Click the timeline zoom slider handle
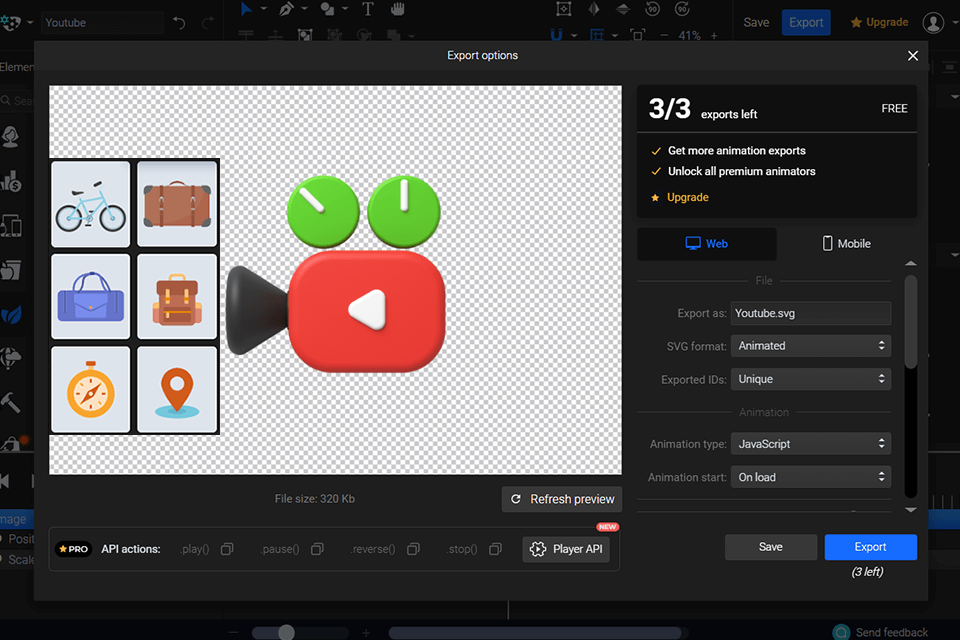This screenshot has height=640, width=960. [x=286, y=632]
